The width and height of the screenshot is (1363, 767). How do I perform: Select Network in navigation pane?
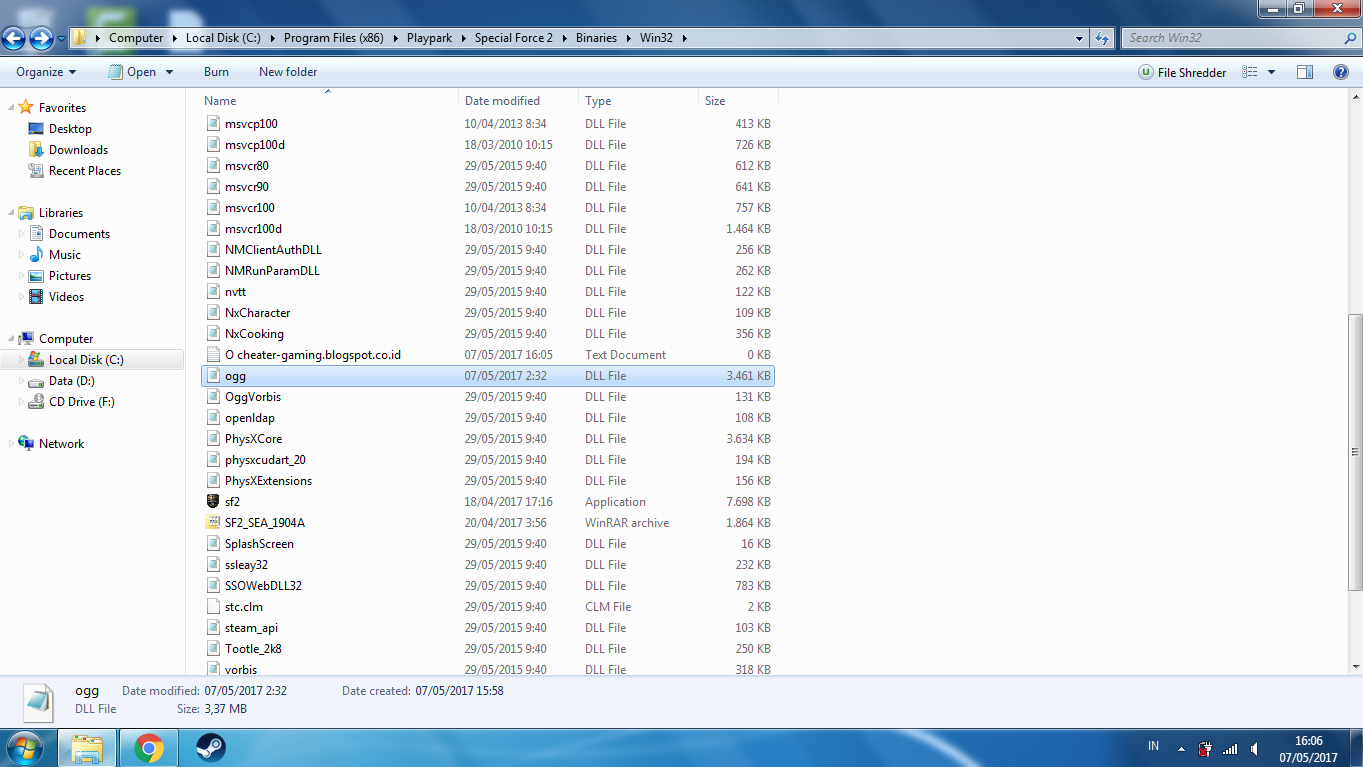[61, 444]
